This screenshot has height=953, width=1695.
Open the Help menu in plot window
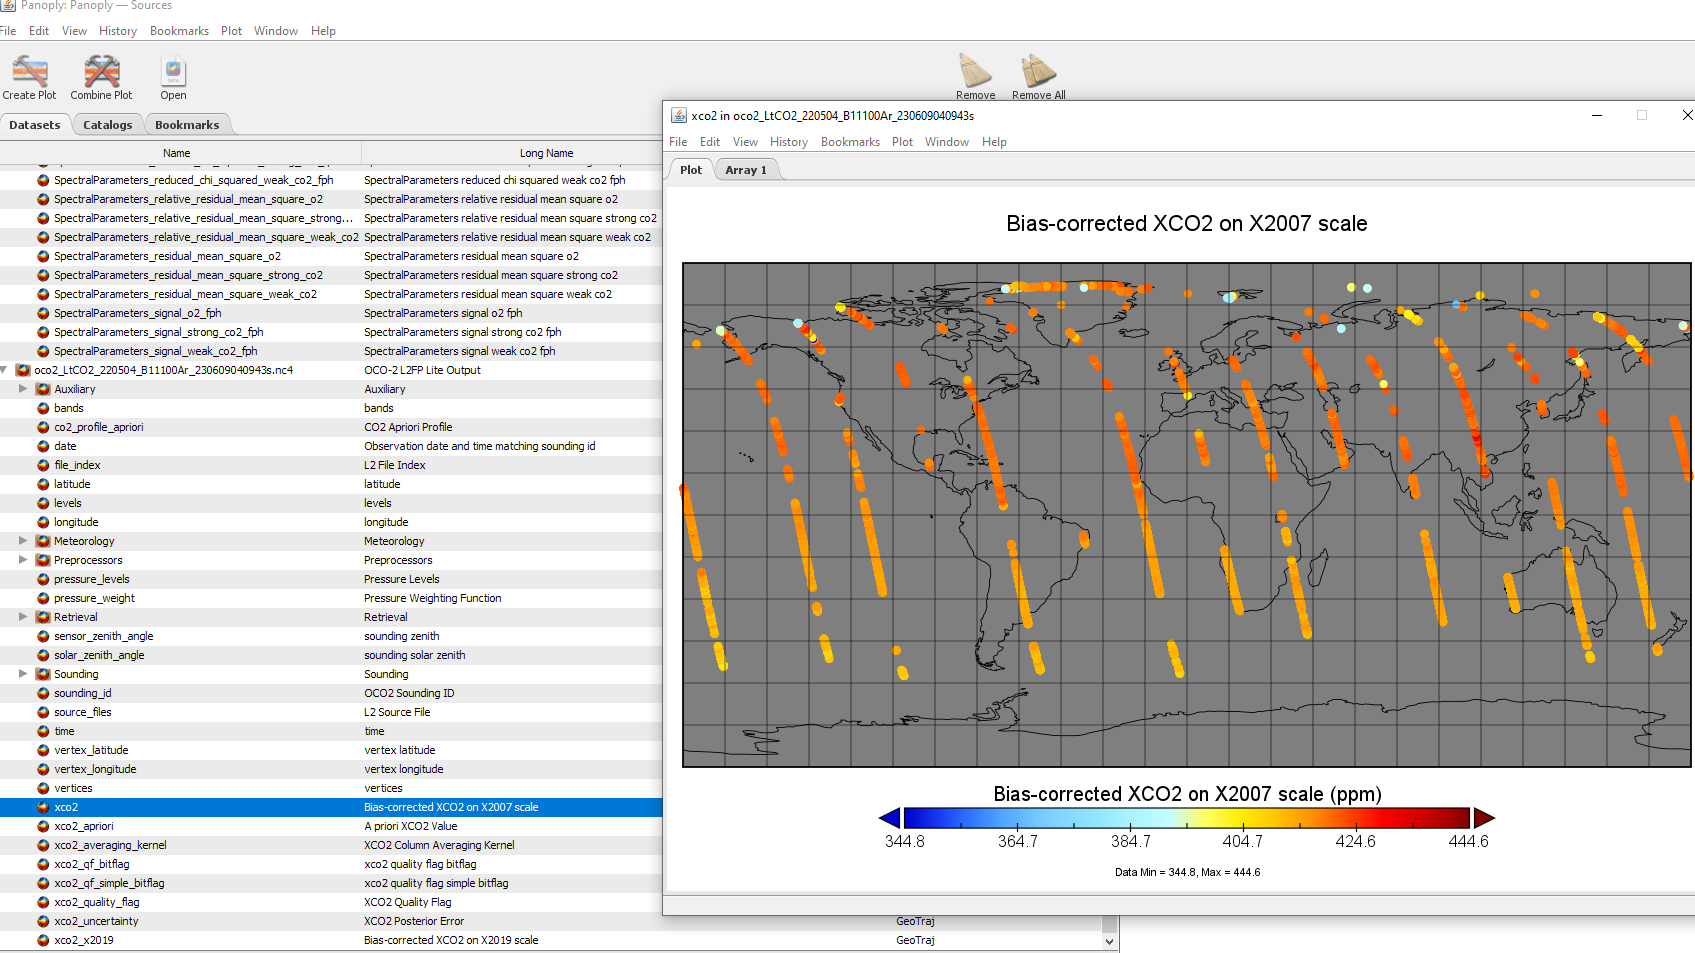point(994,142)
